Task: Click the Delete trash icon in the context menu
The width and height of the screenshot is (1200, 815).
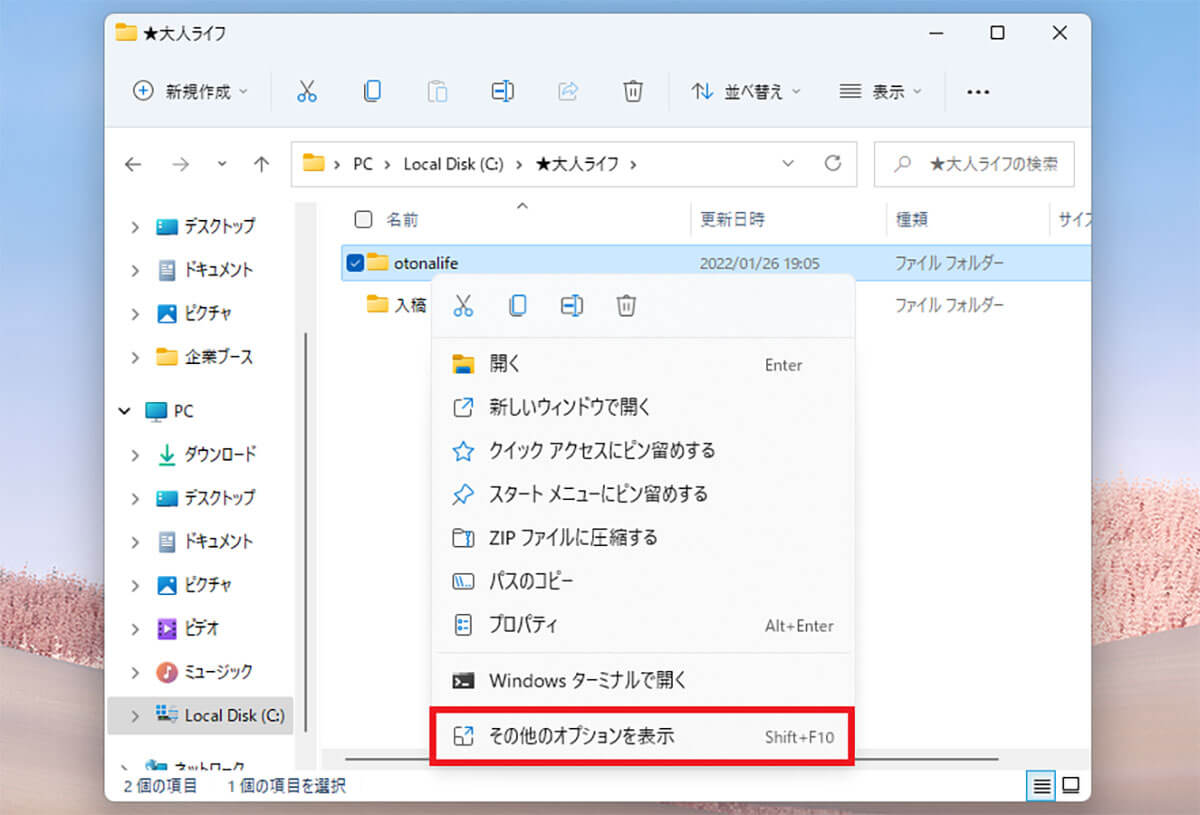Action: 626,306
